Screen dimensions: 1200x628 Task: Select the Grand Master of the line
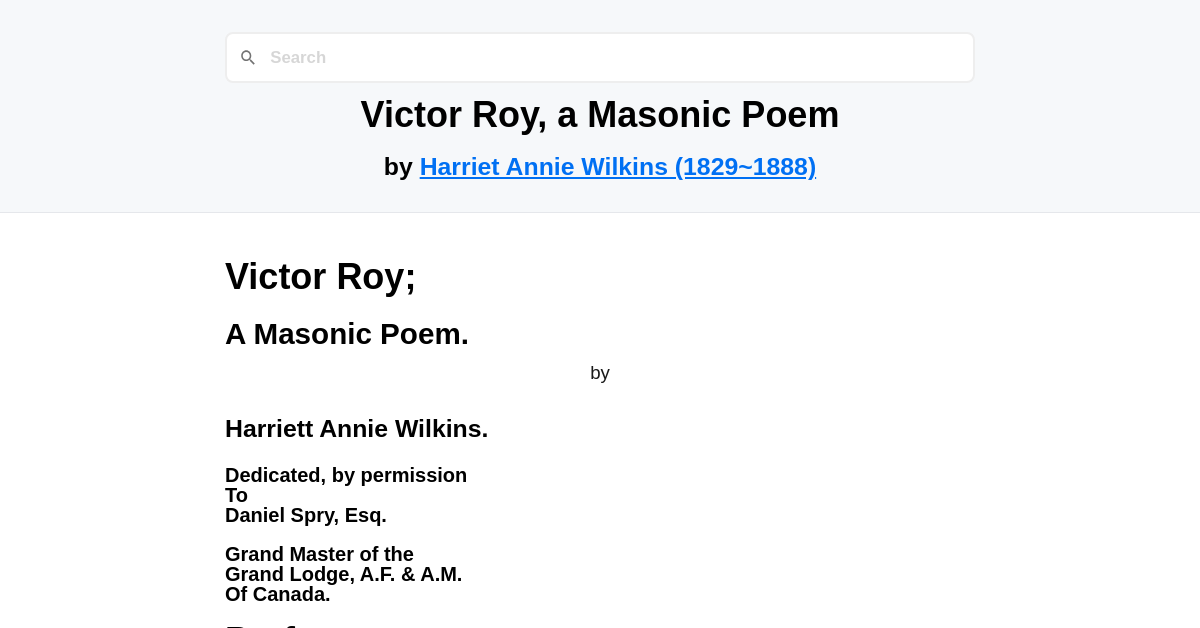click(319, 554)
